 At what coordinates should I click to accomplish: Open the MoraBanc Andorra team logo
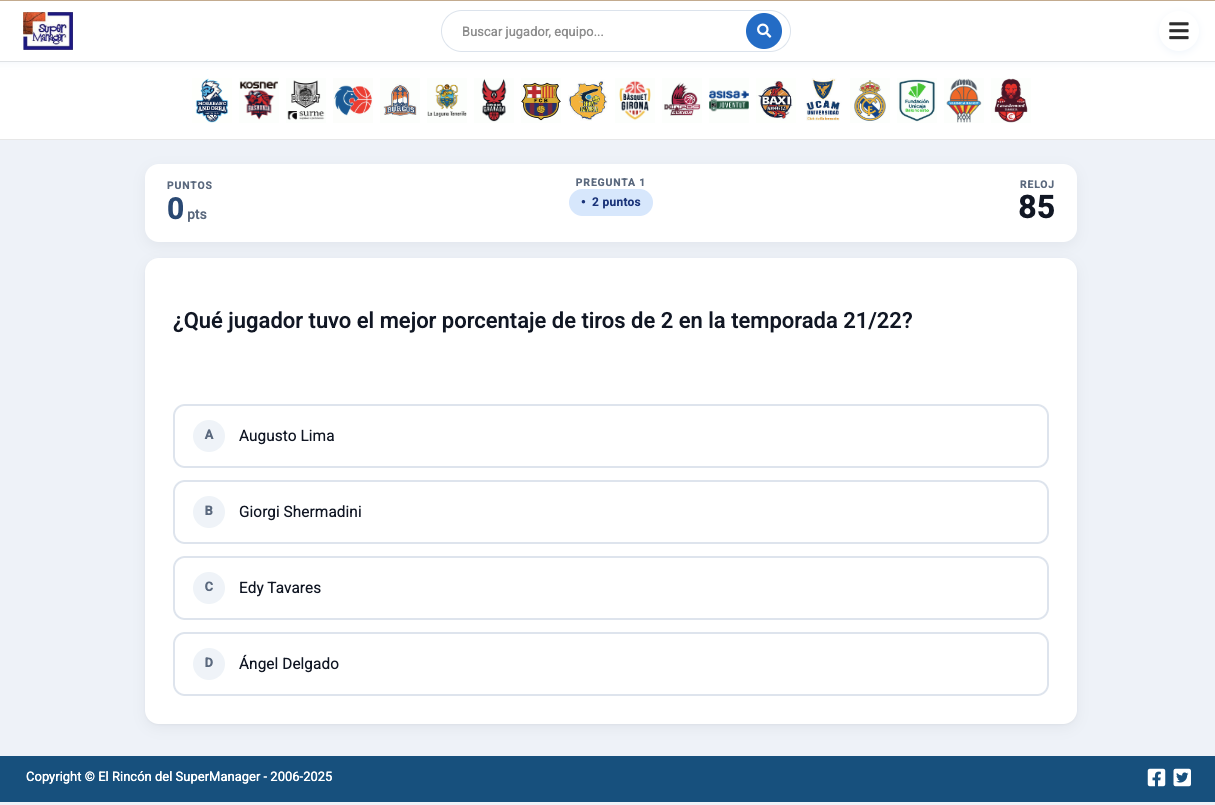tap(212, 101)
